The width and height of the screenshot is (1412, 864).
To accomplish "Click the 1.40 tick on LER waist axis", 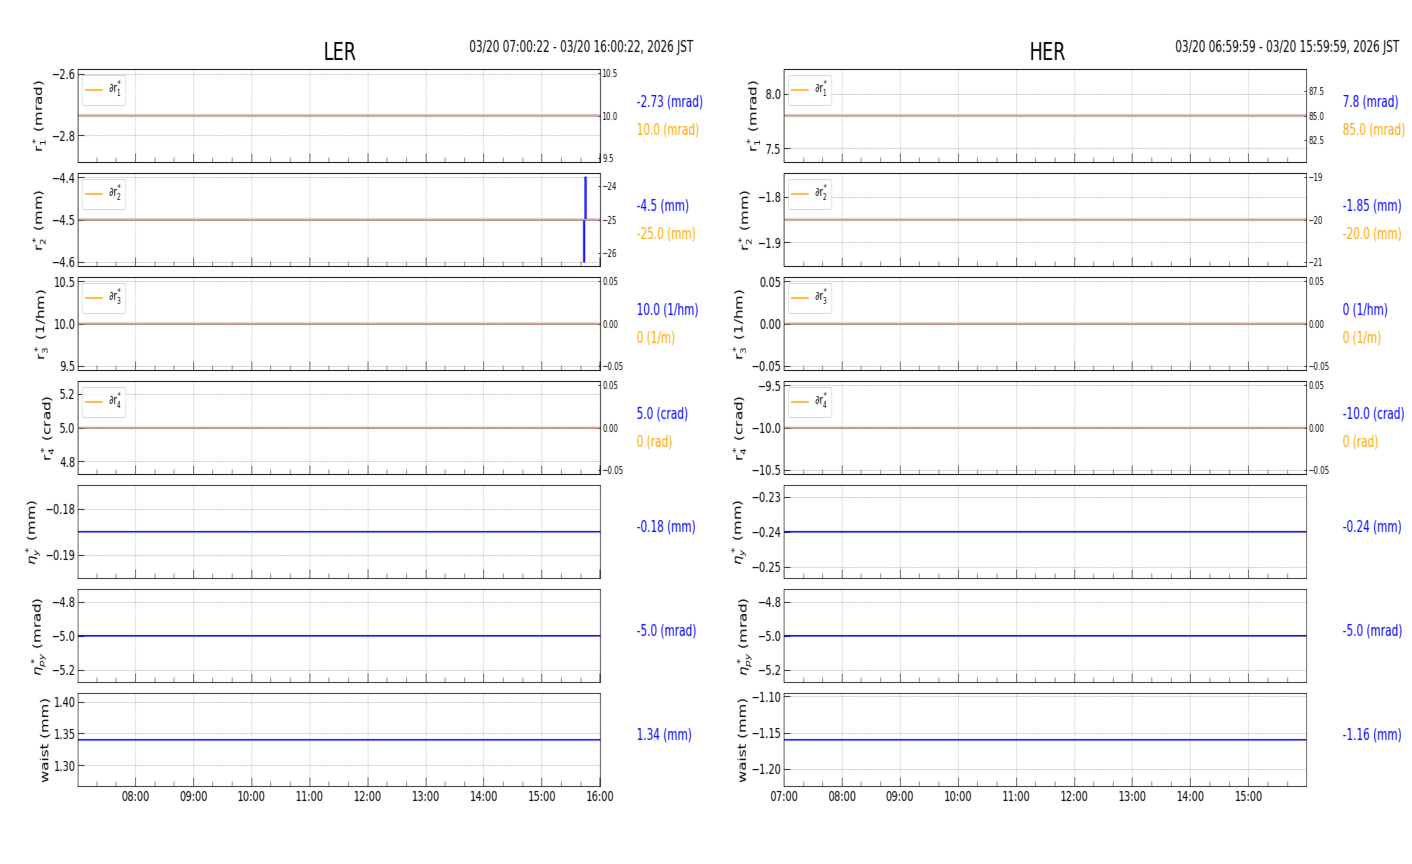I will click(63, 703).
